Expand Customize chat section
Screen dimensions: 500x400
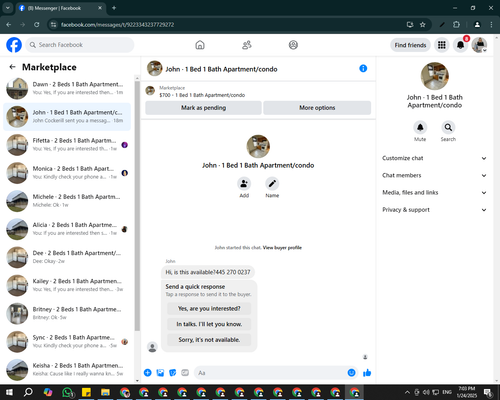tap(434, 158)
